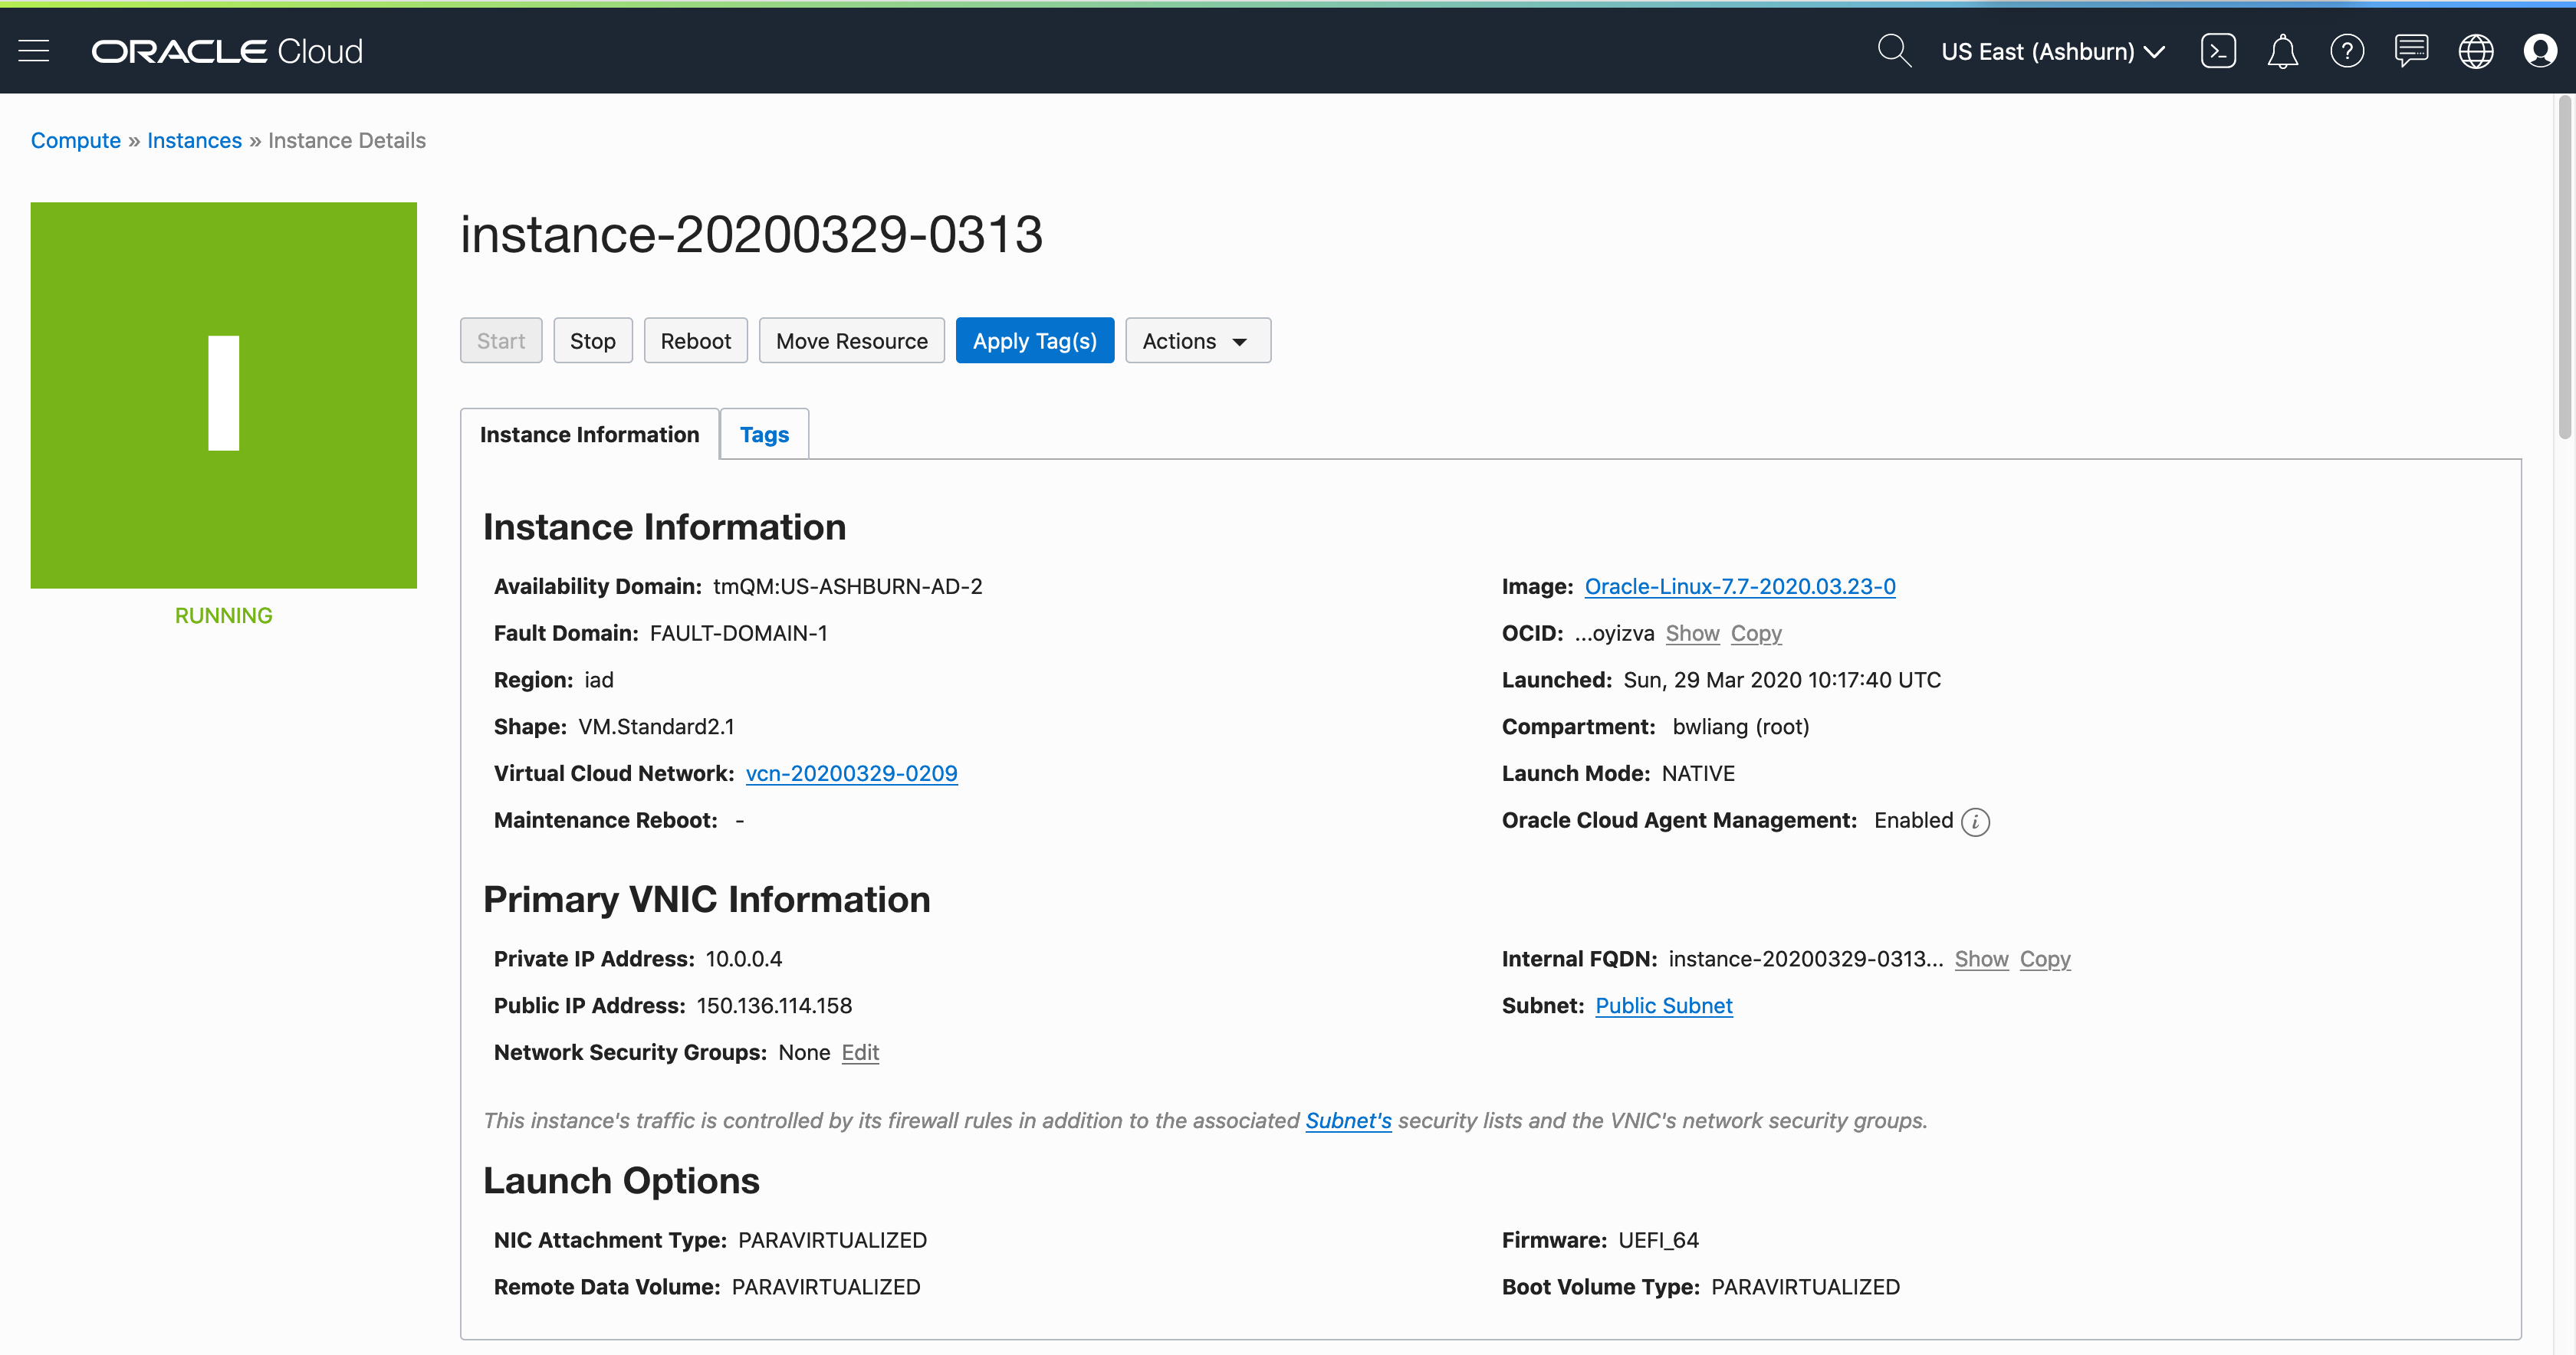This screenshot has height=1355, width=2576.
Task: Click shape value VM.Standard2.1
Action: [656, 726]
